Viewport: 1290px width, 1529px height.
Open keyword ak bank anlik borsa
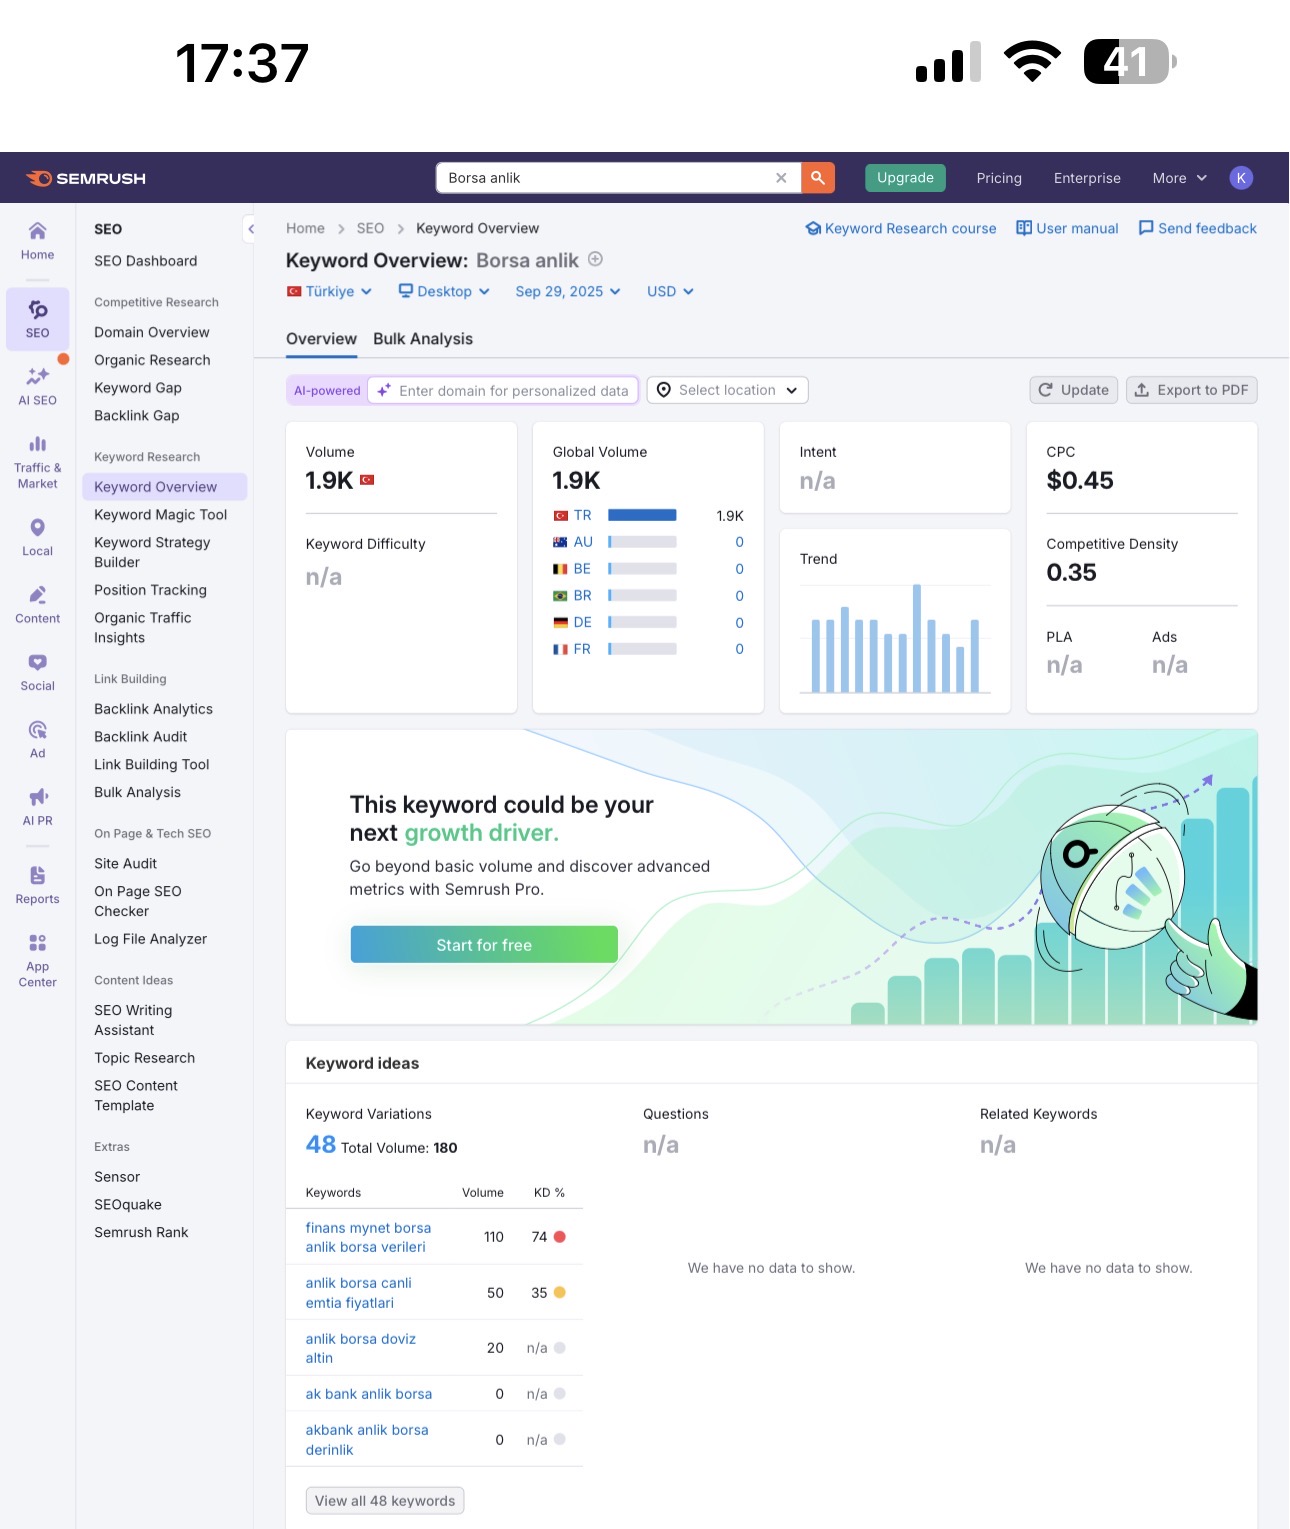click(x=369, y=1394)
